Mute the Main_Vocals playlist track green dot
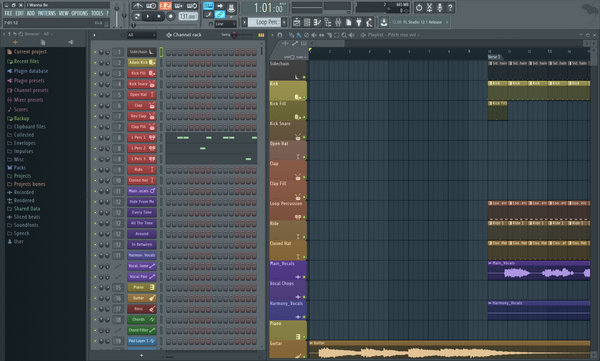 point(304,277)
